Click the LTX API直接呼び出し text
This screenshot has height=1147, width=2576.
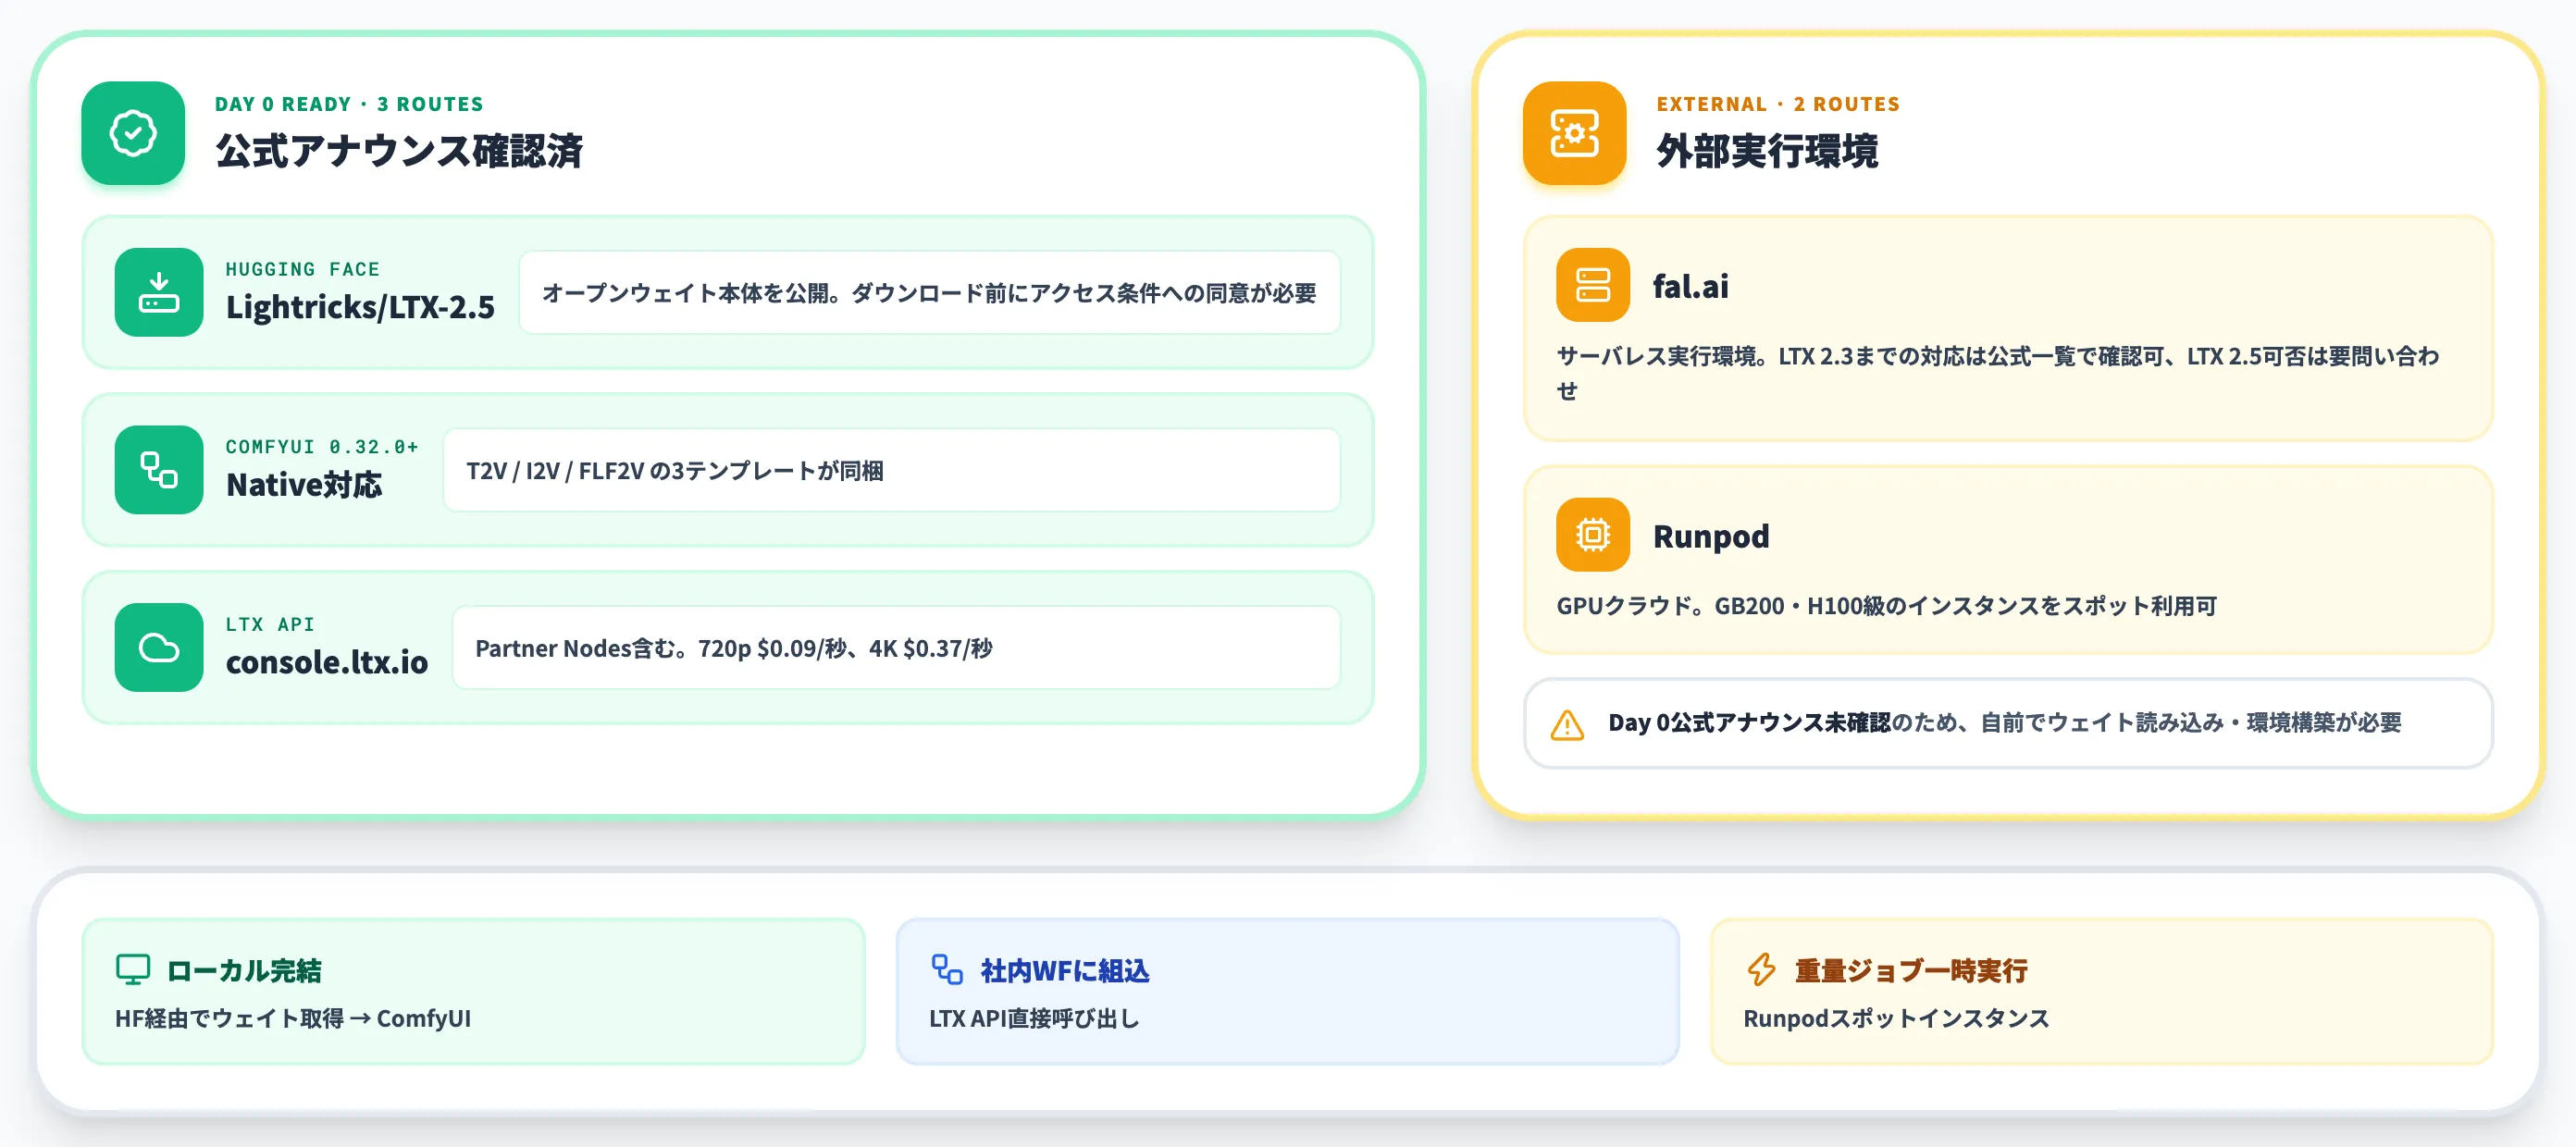coord(1034,1018)
